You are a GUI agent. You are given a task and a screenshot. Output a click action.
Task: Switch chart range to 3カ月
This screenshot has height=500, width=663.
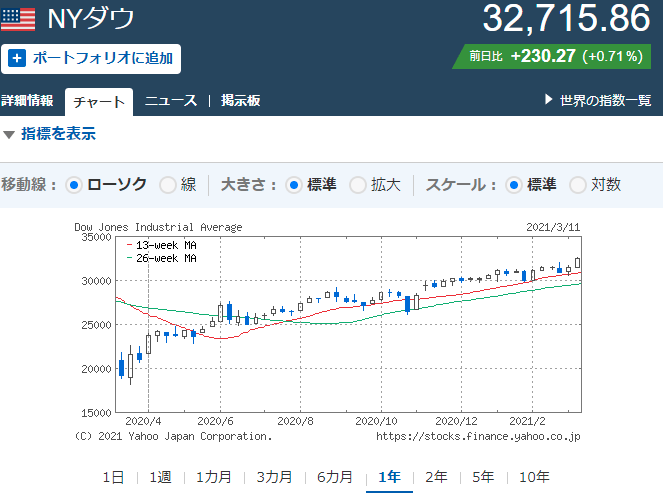tap(274, 477)
